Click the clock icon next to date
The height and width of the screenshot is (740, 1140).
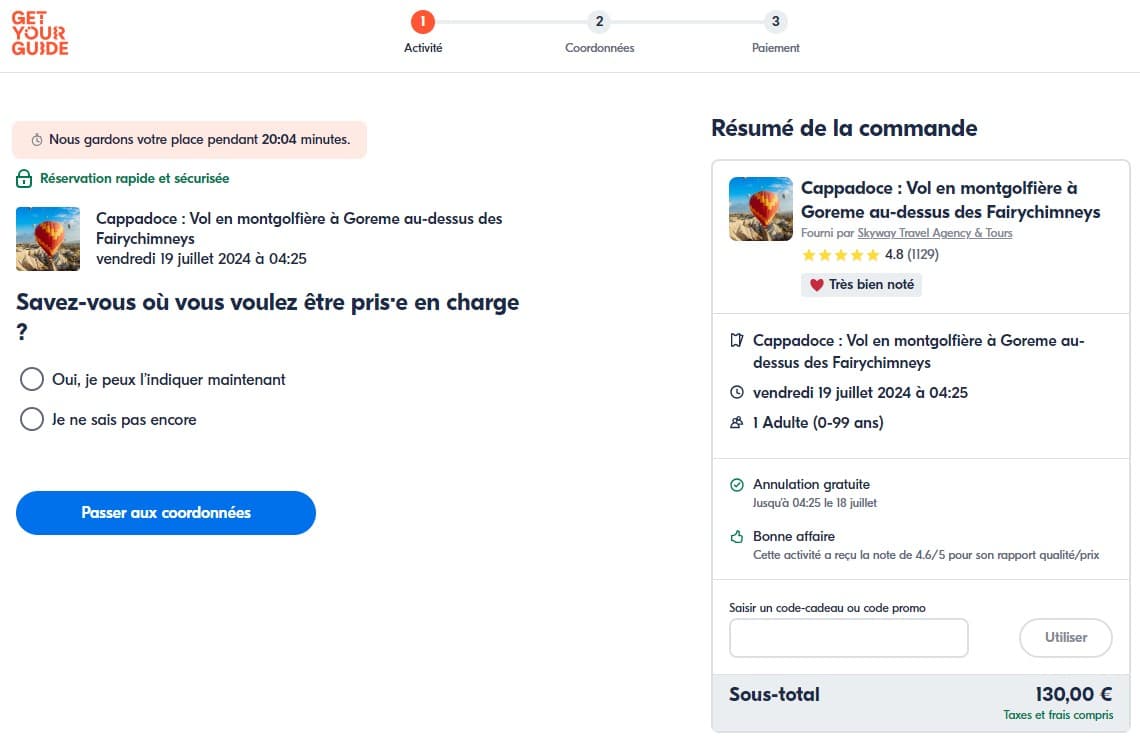tap(737, 393)
